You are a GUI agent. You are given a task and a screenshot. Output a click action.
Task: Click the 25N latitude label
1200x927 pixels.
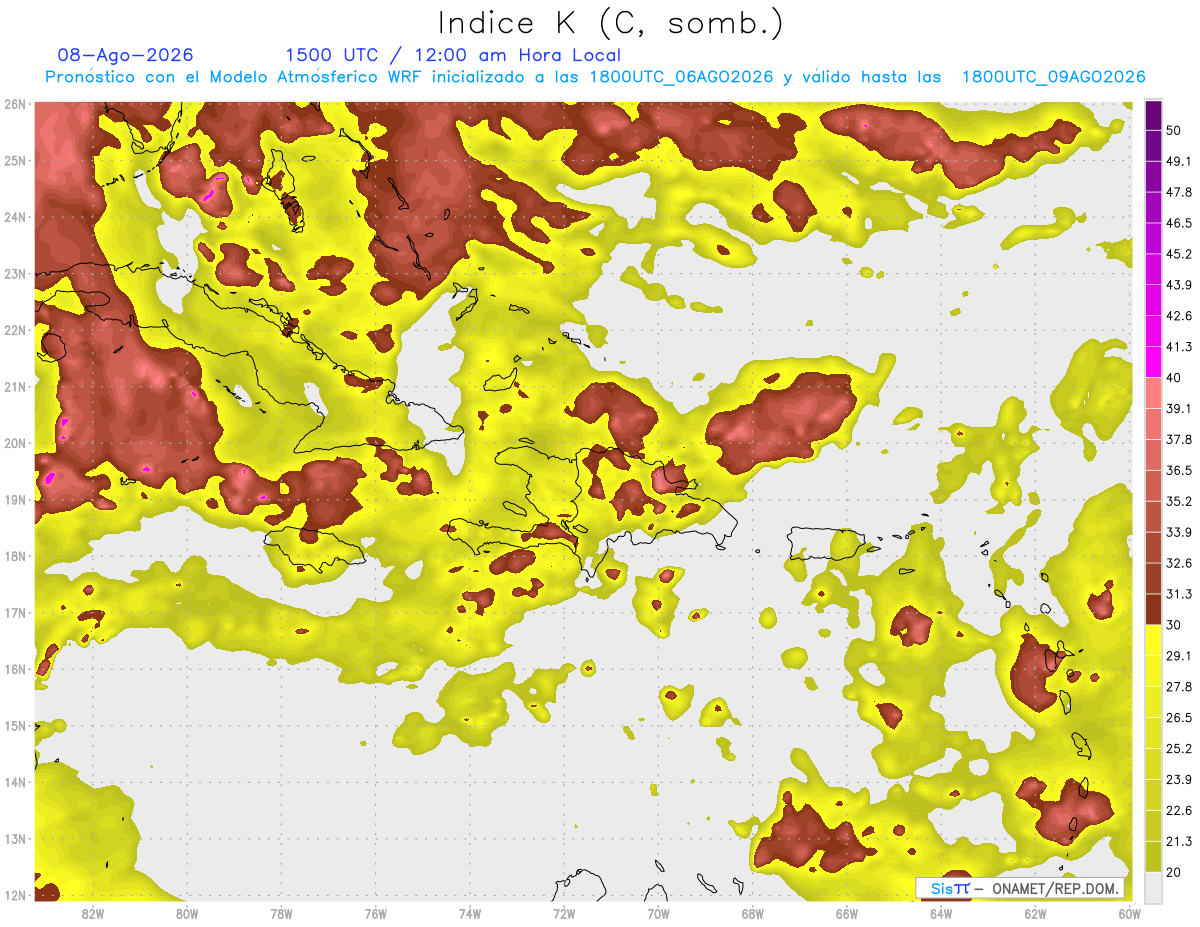14,161
